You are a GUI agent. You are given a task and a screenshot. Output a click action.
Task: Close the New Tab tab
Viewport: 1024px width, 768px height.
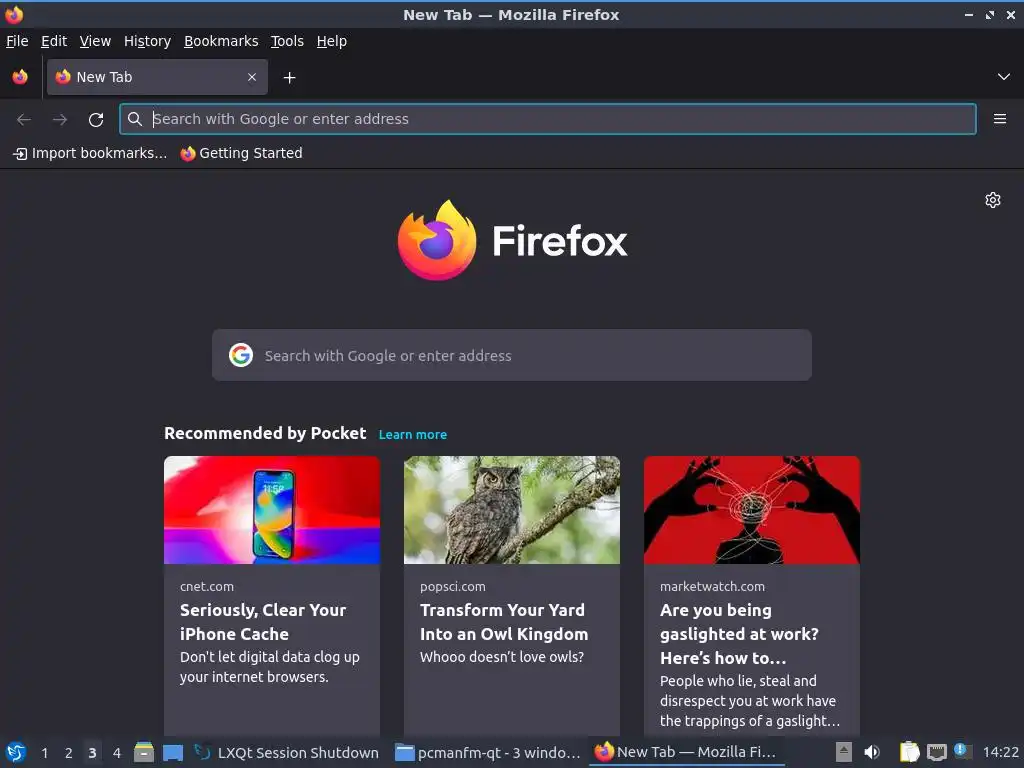(x=252, y=77)
